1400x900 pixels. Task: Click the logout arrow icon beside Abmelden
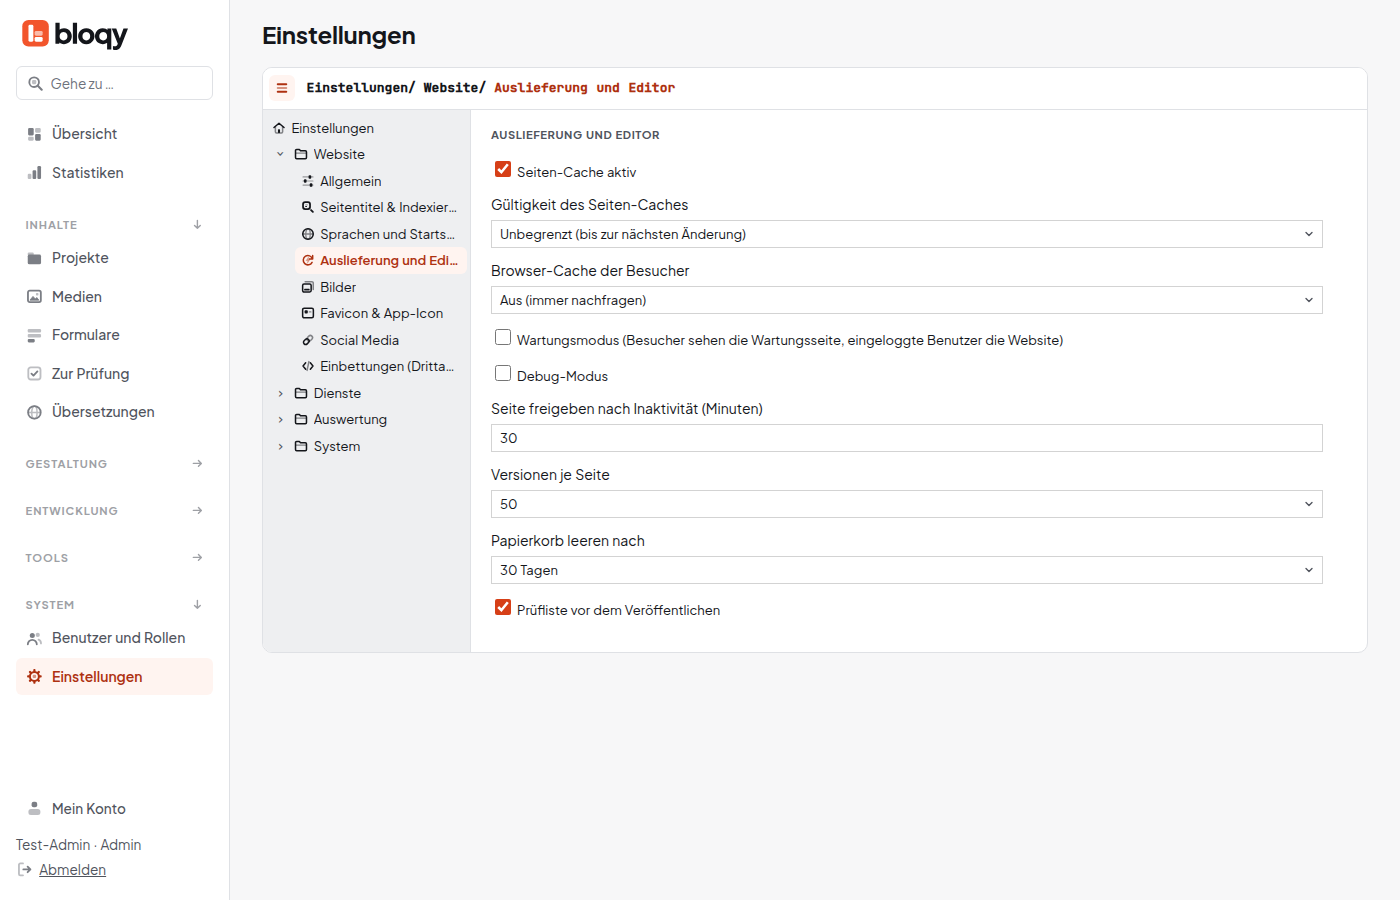[x=25, y=870]
